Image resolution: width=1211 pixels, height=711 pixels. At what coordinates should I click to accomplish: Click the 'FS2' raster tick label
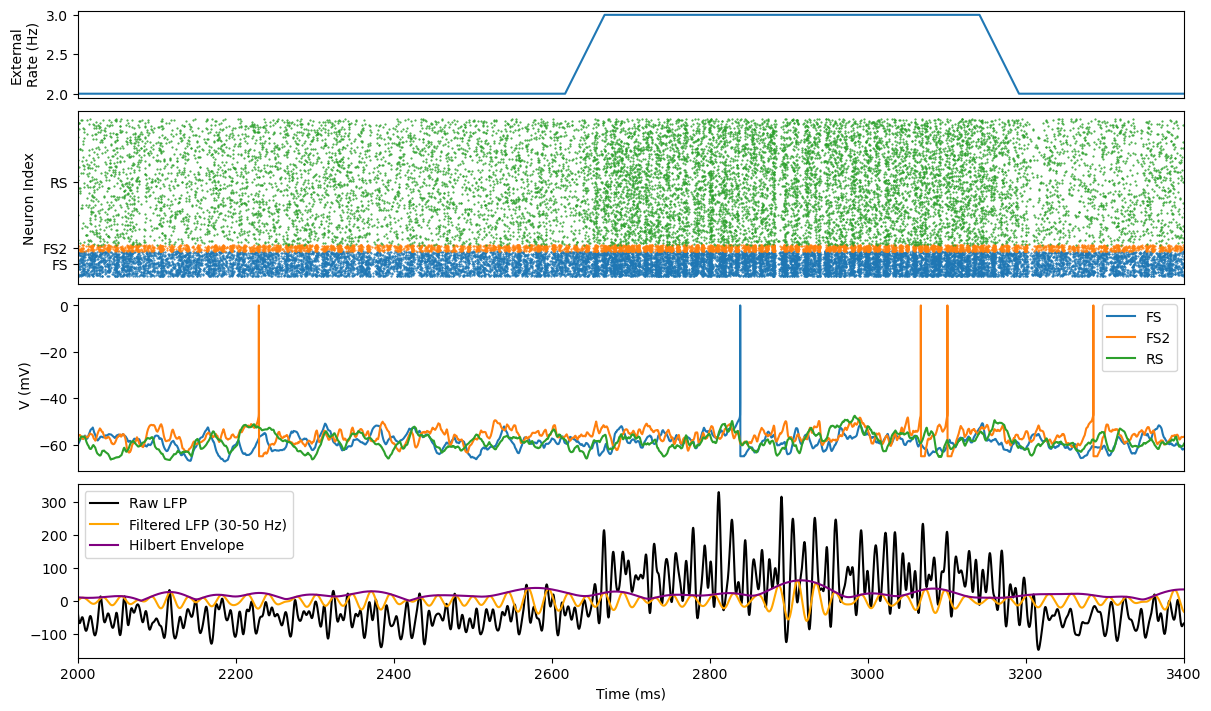(x=55, y=249)
